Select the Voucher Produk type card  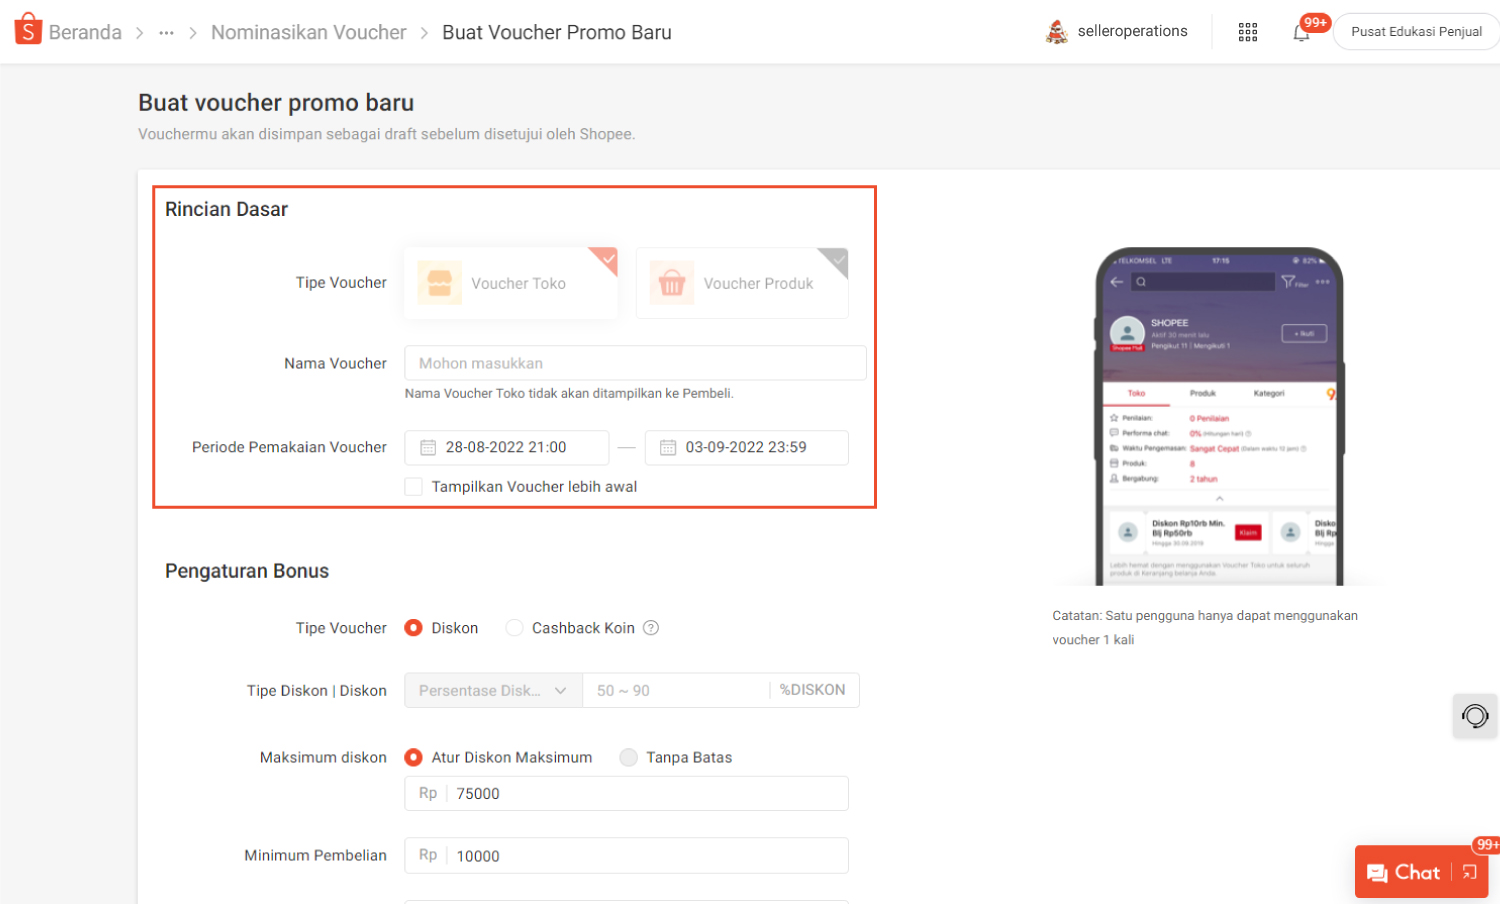pyautogui.click(x=742, y=284)
